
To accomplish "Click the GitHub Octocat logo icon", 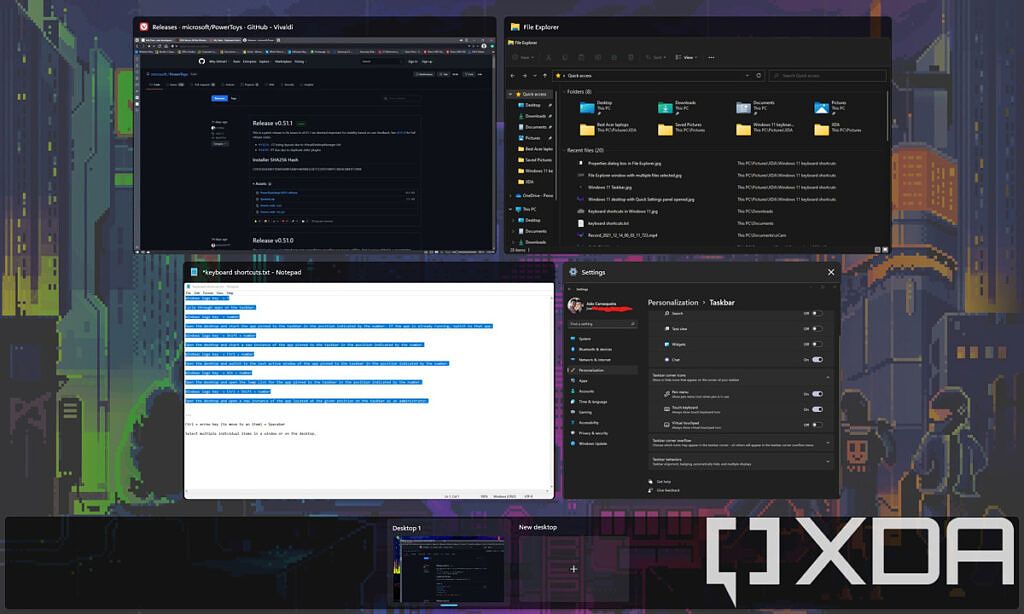I will [203, 61].
